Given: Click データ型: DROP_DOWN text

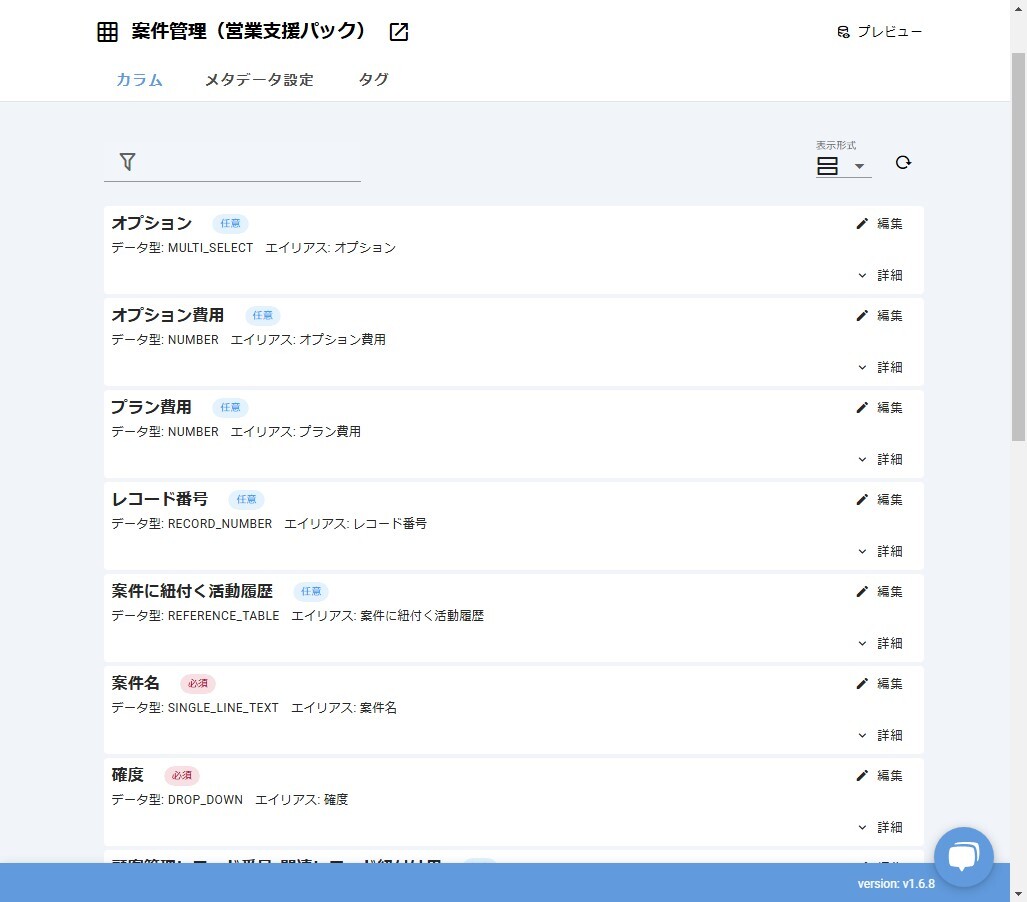Looking at the screenshot, I should (x=177, y=800).
